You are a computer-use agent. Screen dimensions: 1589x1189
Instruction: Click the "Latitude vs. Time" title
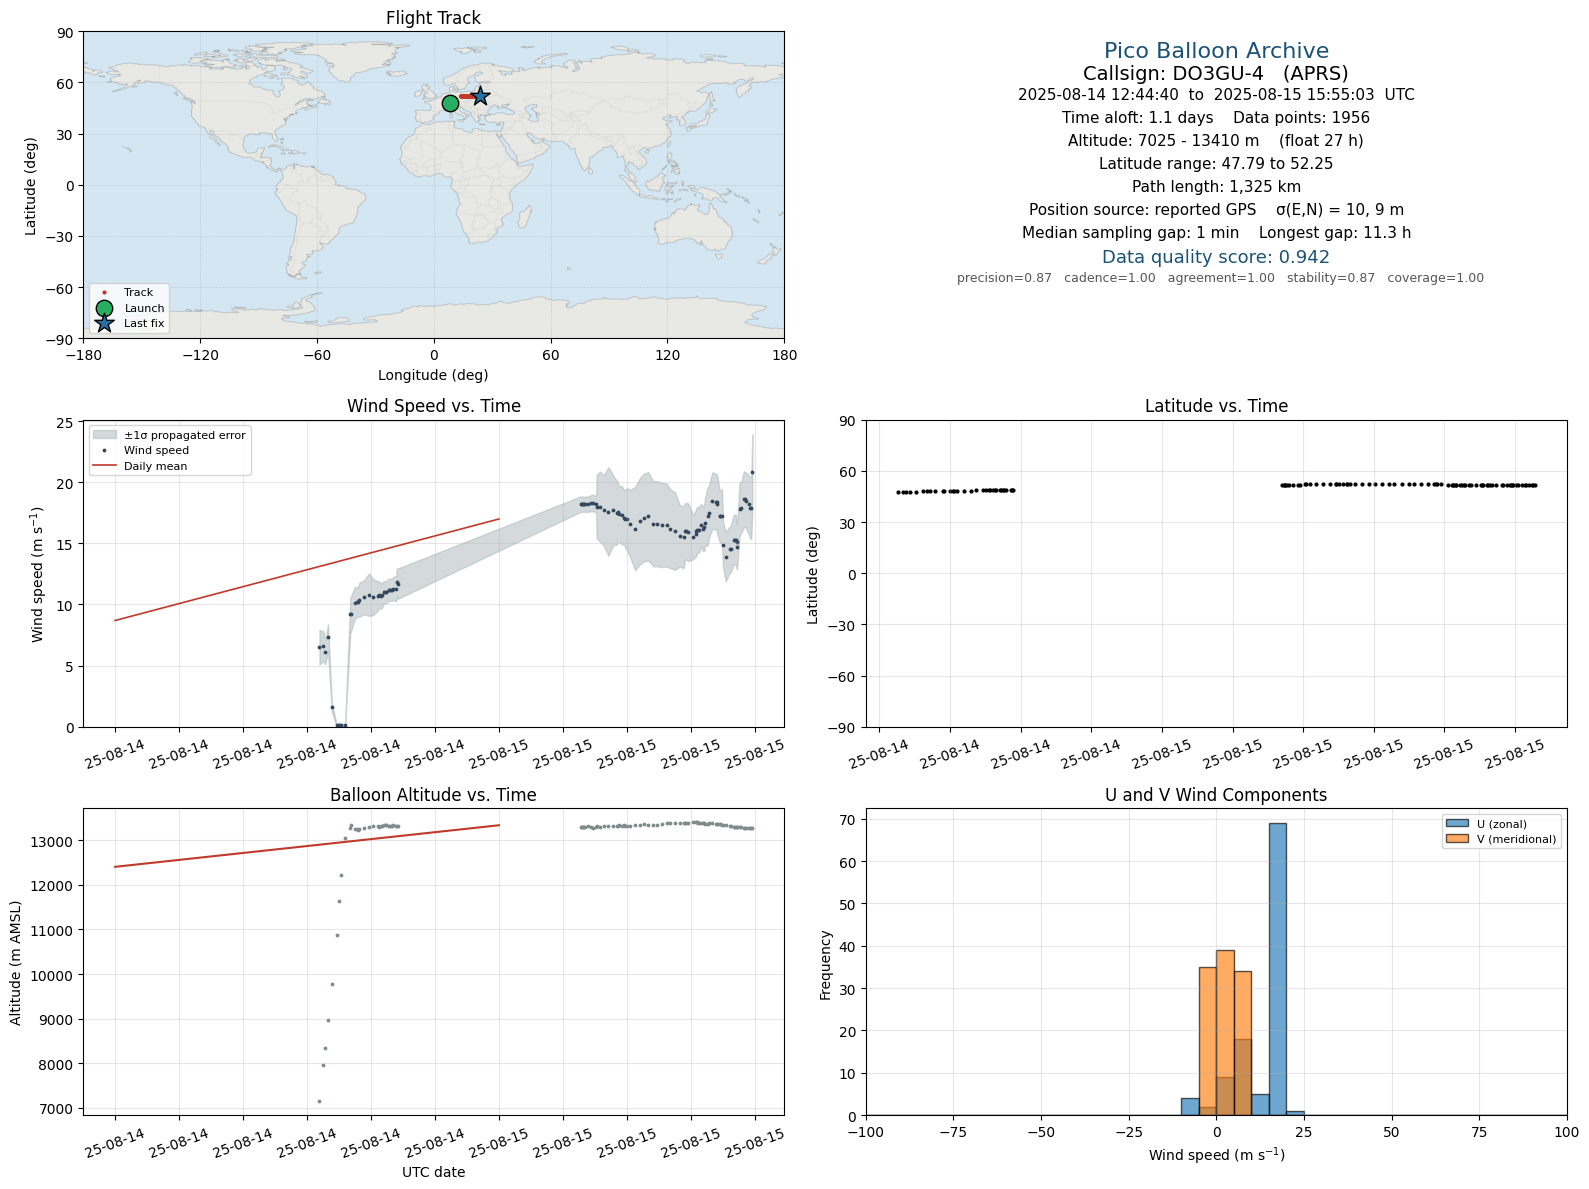(x=1216, y=406)
